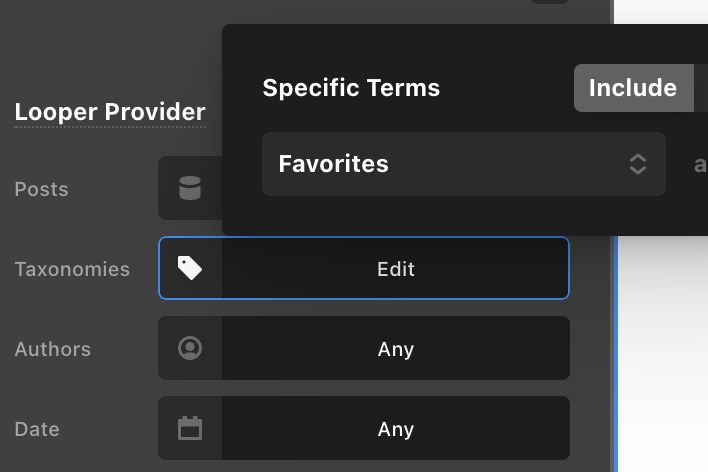708x472 pixels.
Task: Toggle the Include option for Specific Terms
Action: [x=632, y=88]
